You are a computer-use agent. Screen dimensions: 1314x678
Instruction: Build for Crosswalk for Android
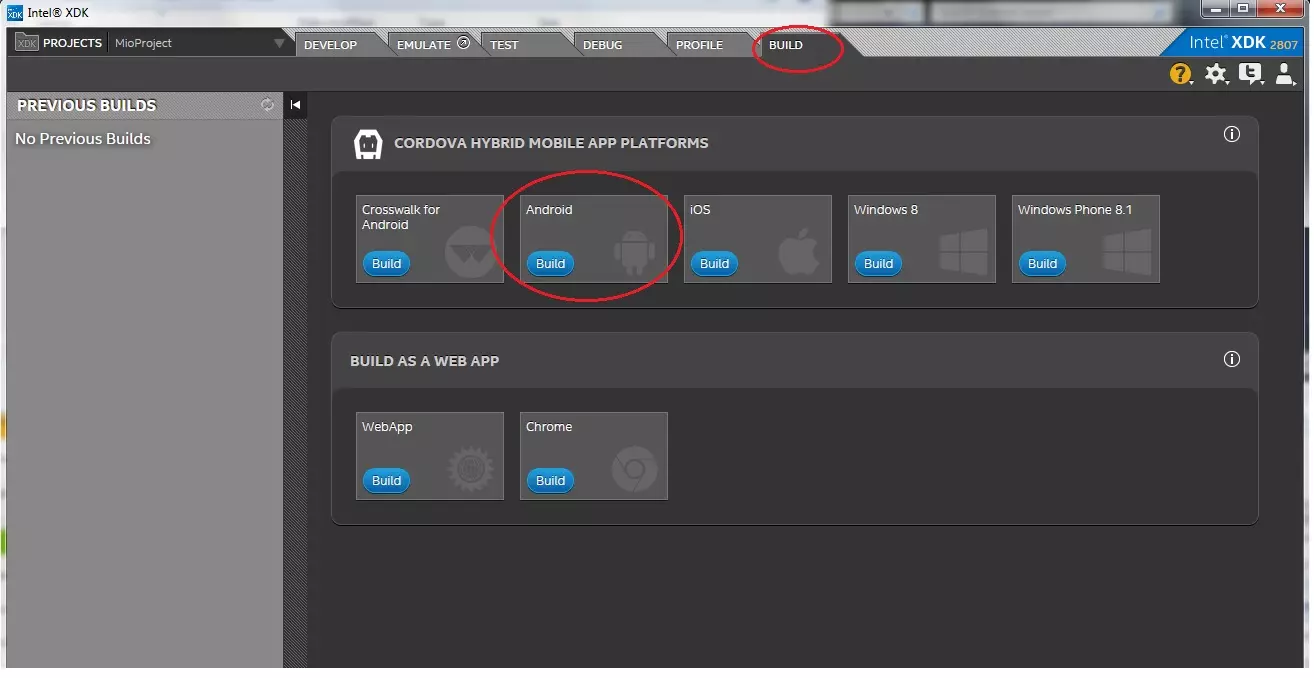click(386, 264)
